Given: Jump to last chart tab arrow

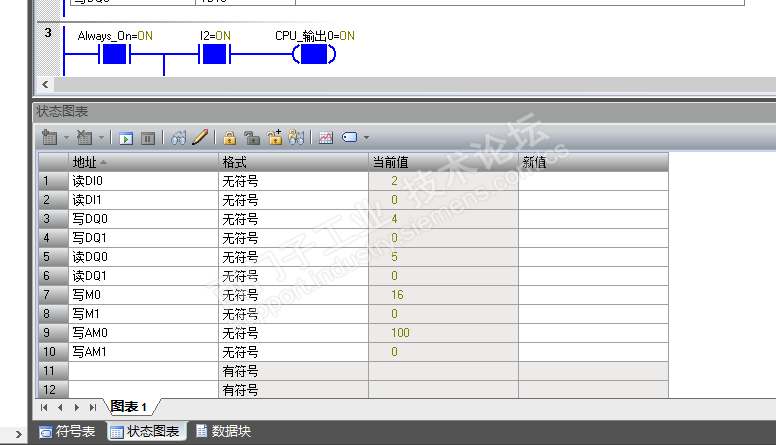Looking at the screenshot, I should (93, 407).
